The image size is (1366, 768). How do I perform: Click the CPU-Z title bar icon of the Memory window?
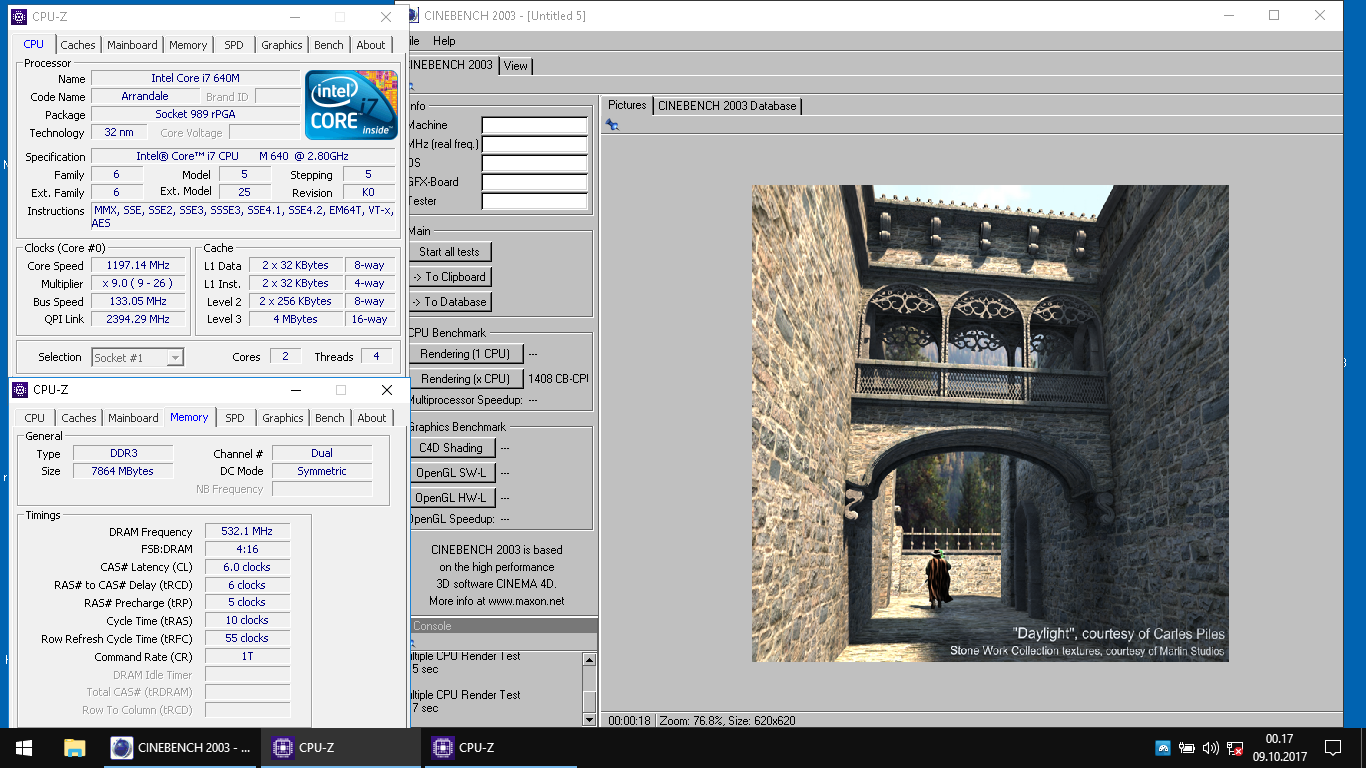click(x=19, y=390)
